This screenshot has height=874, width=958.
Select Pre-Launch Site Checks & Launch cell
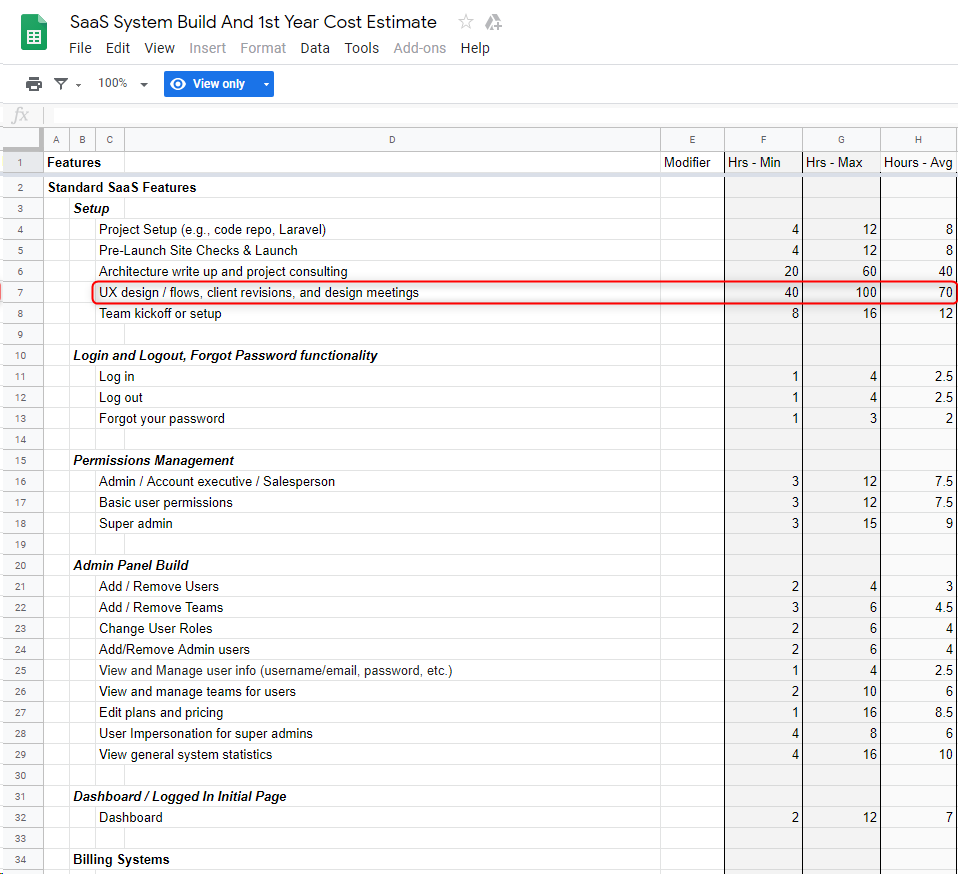click(x=198, y=250)
